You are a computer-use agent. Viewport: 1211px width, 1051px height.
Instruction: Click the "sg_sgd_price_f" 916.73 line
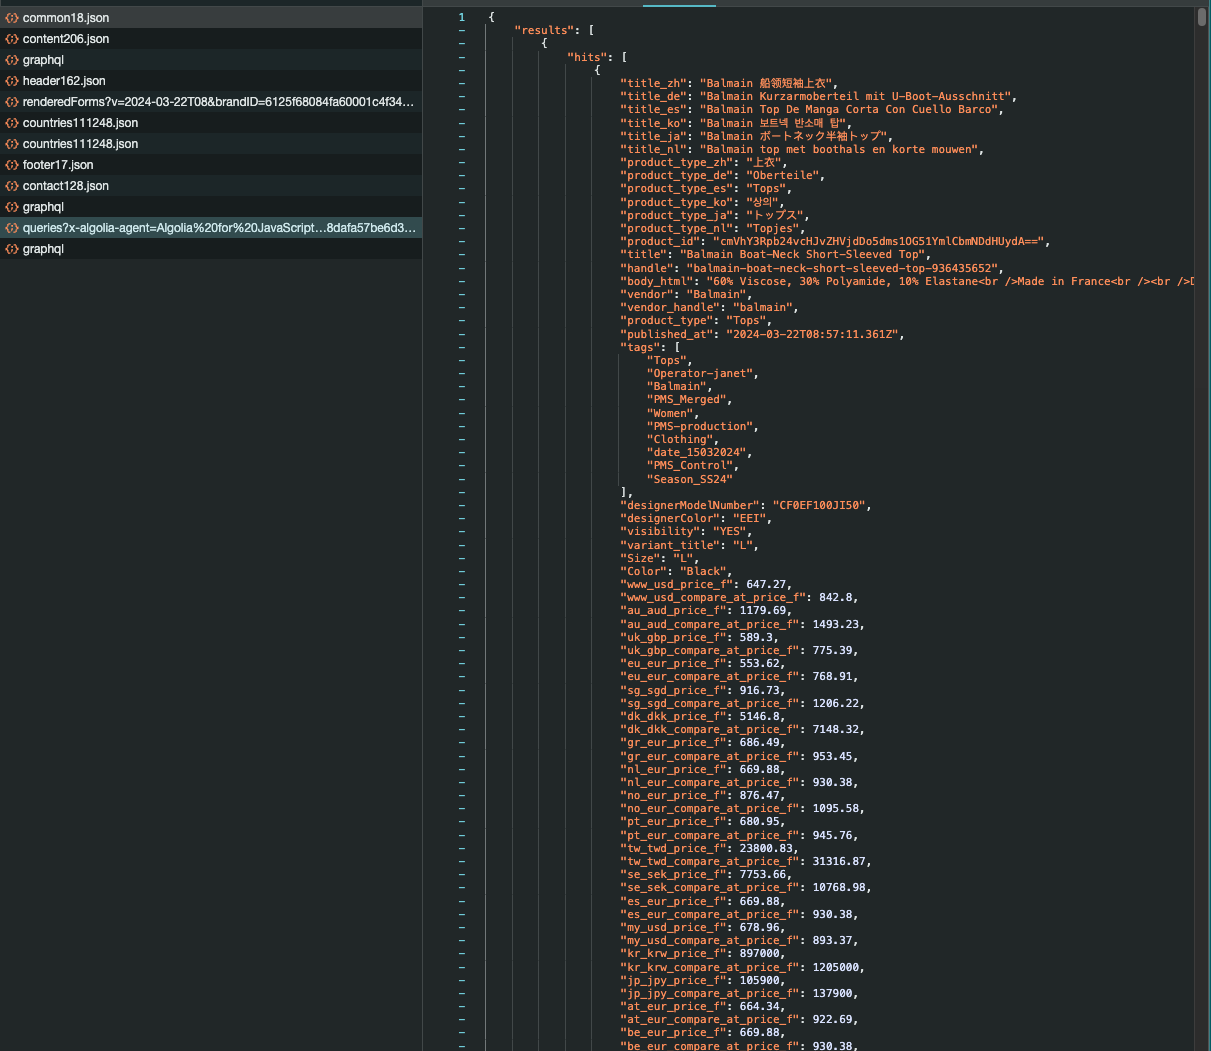(x=703, y=690)
